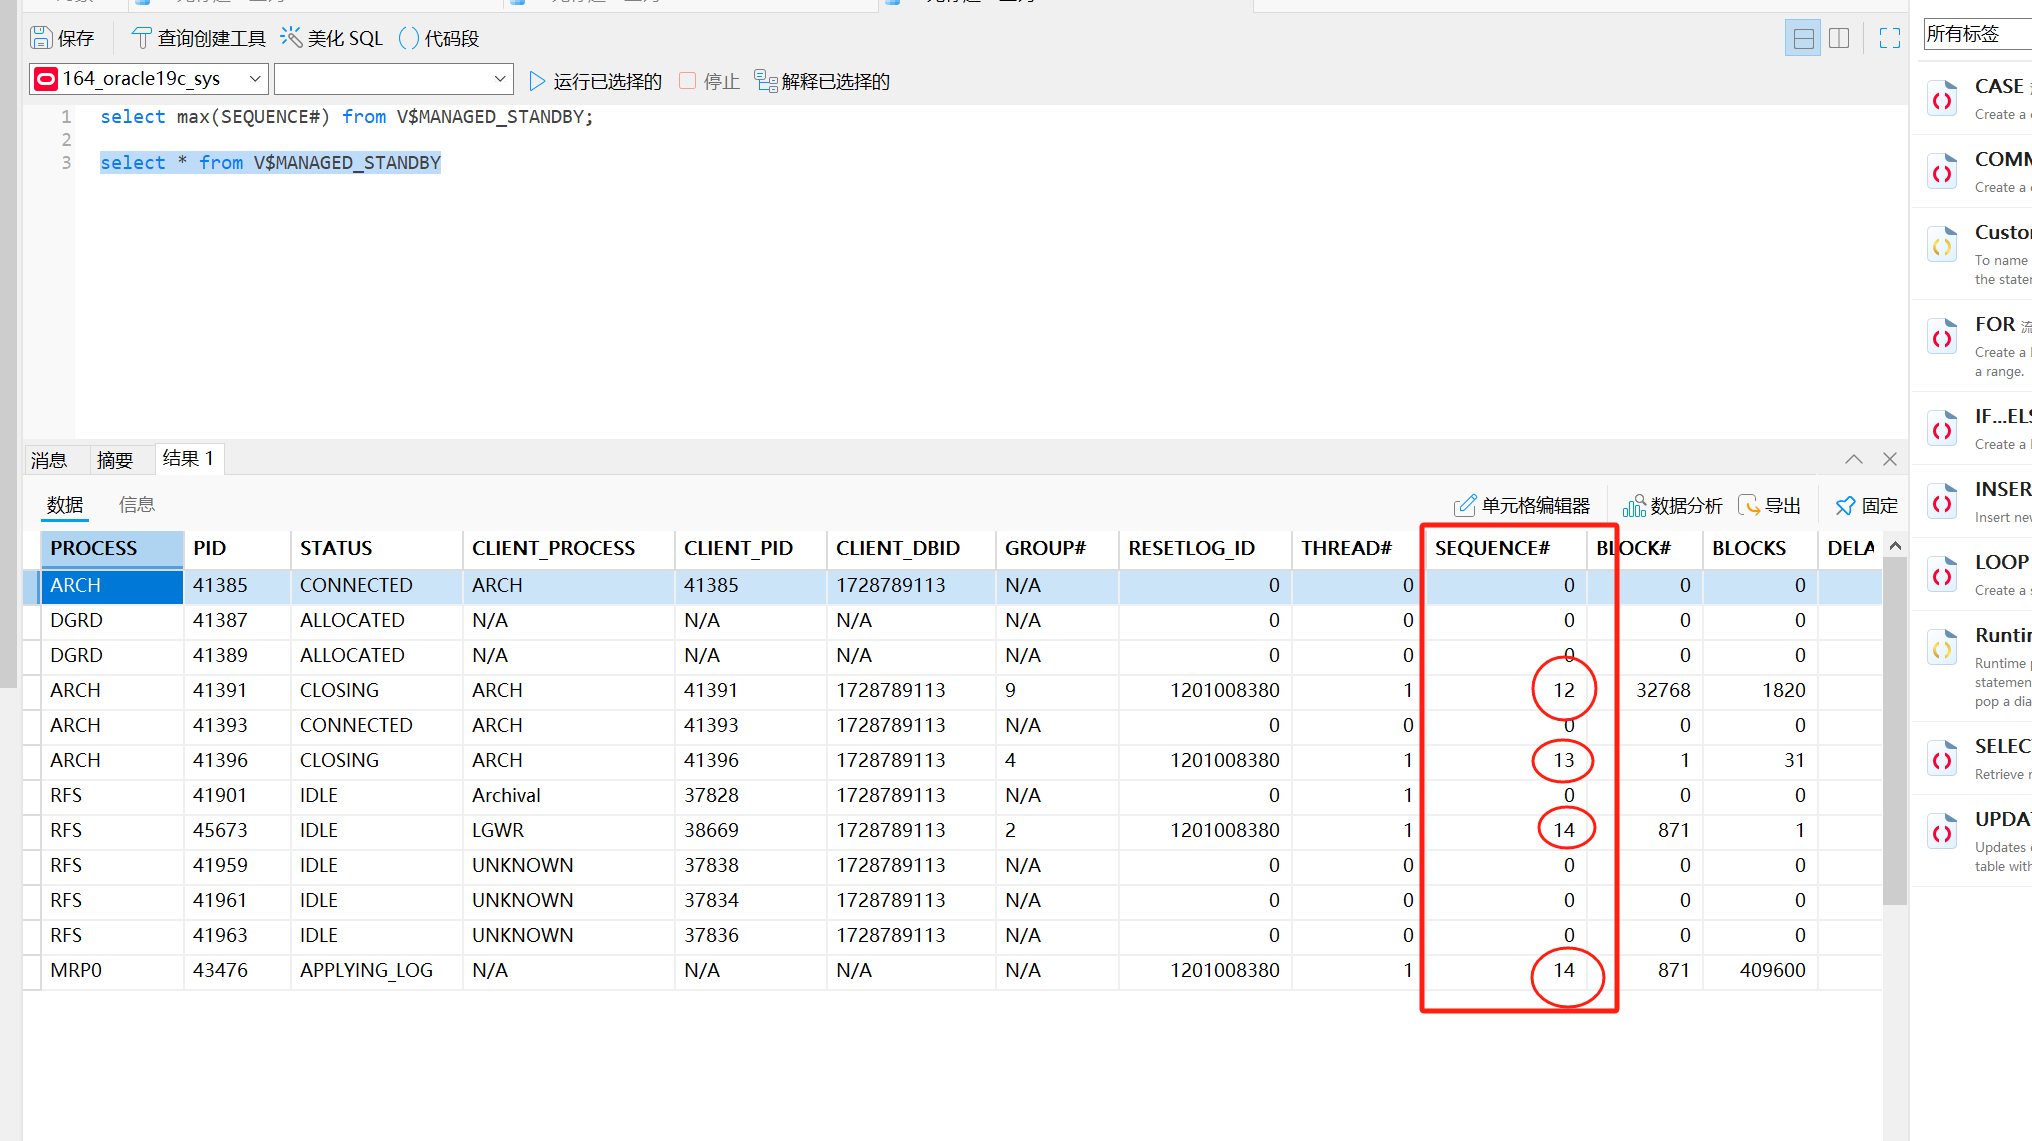Toggle the horizontal split layout view
2032x1141 pixels.
[1803, 38]
